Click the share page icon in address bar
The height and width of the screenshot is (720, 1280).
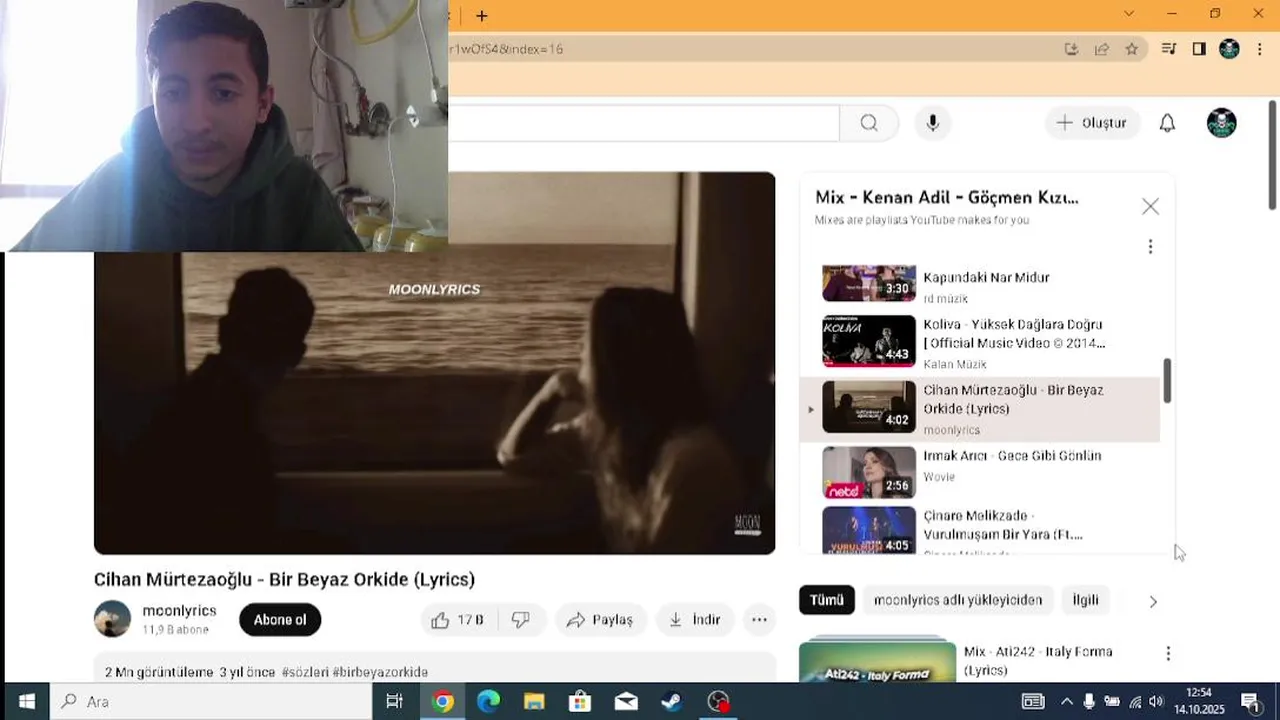[x=1101, y=49]
